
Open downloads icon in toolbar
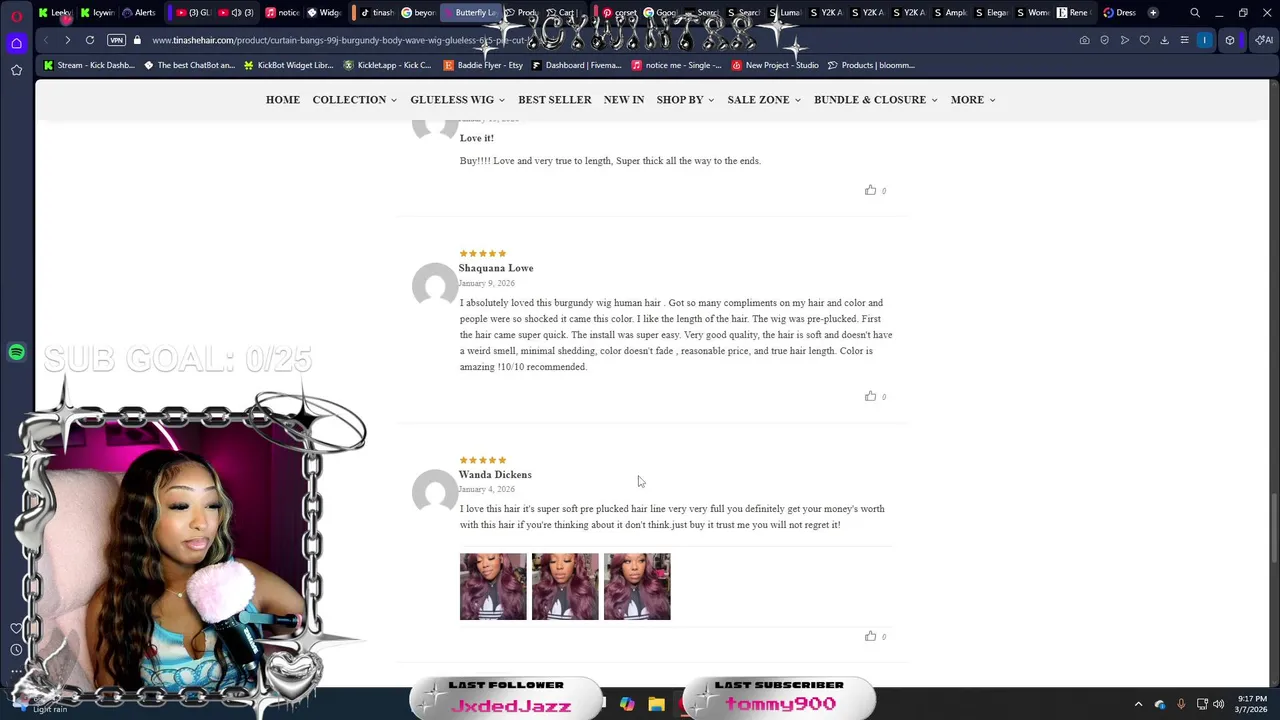pyautogui.click(x=1164, y=40)
